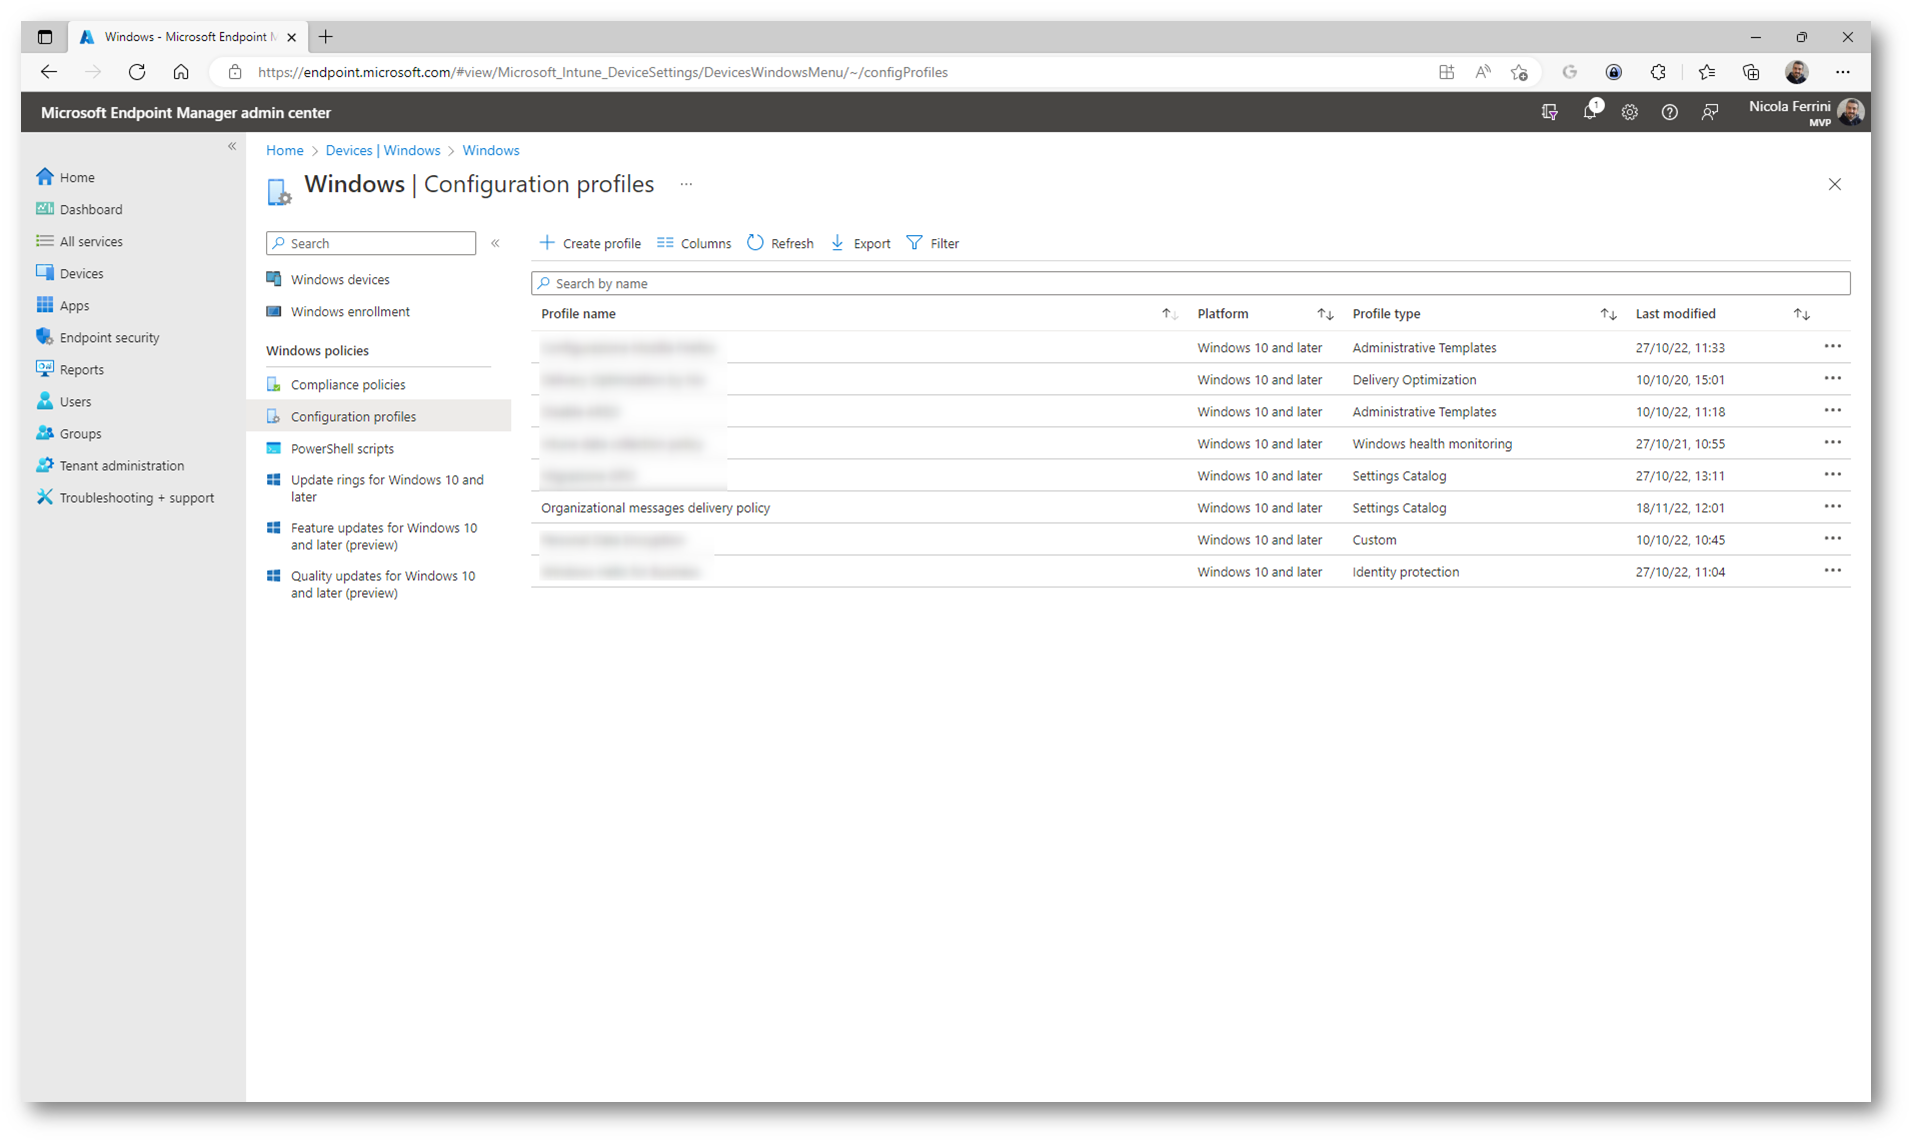Screen dimensions: 1913x1144
Task: Refresh the configuration profiles list
Action: coord(780,243)
